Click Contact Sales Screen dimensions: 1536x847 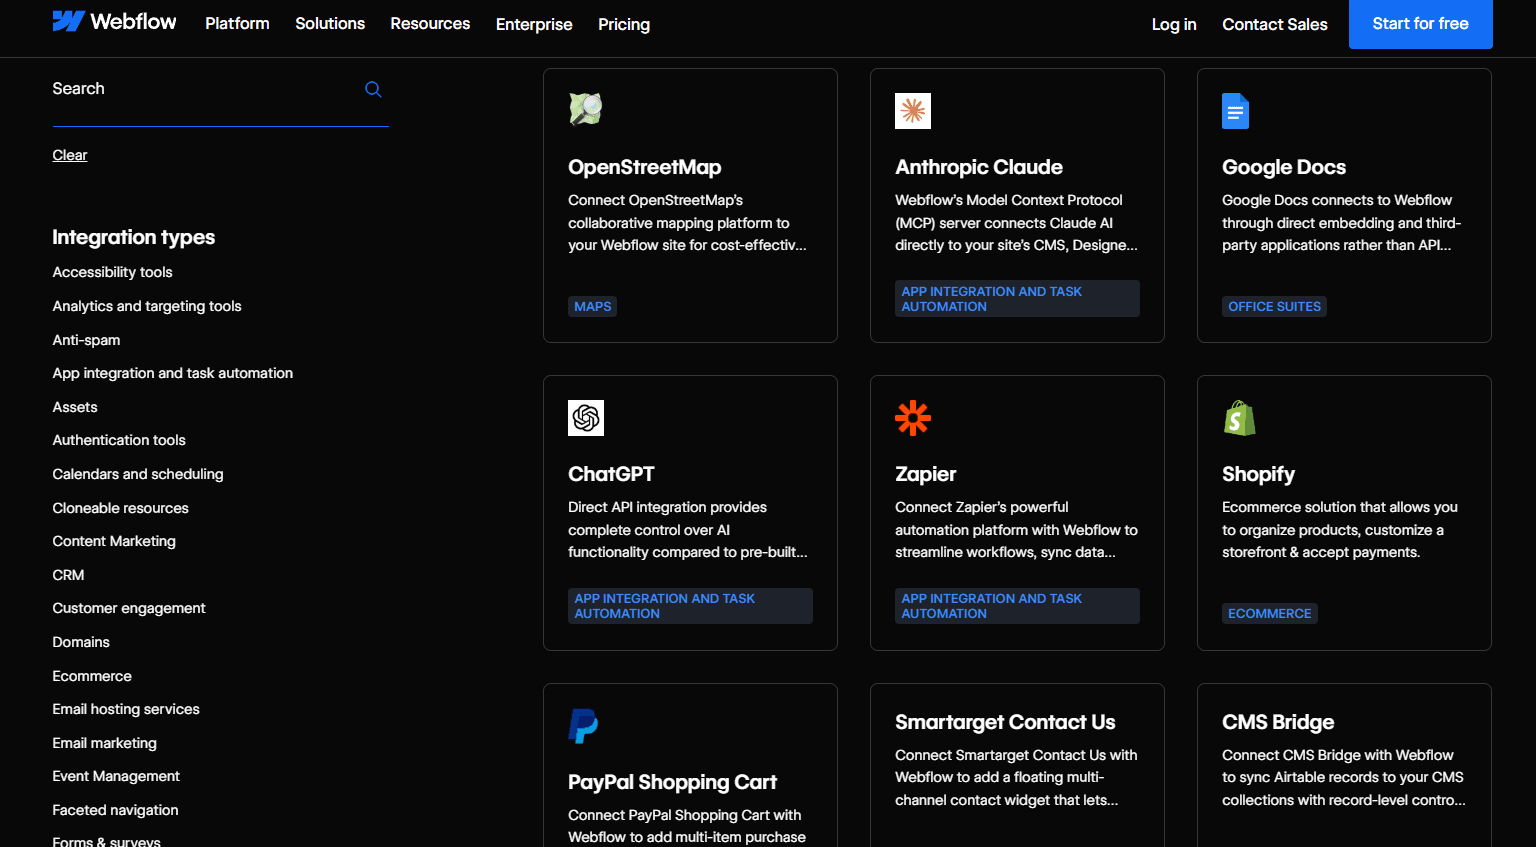coord(1275,24)
